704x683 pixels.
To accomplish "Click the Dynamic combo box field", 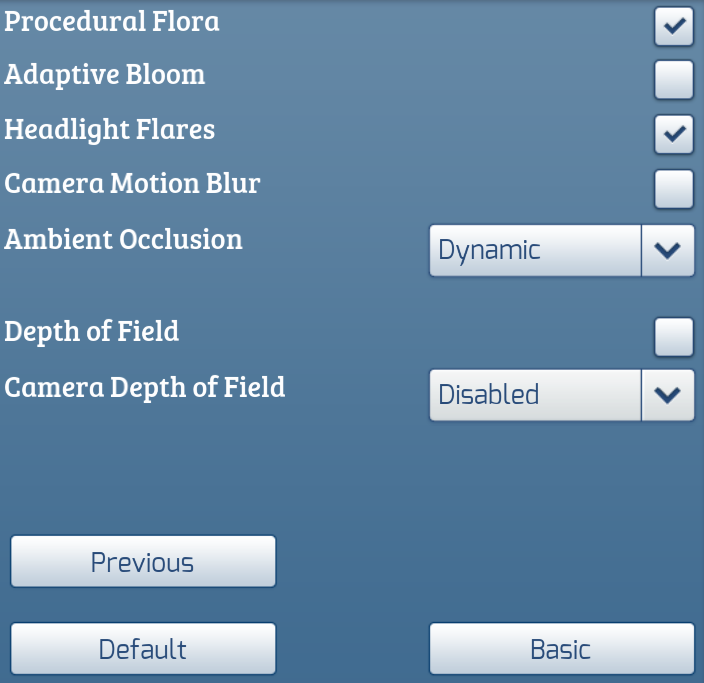I will click(535, 250).
